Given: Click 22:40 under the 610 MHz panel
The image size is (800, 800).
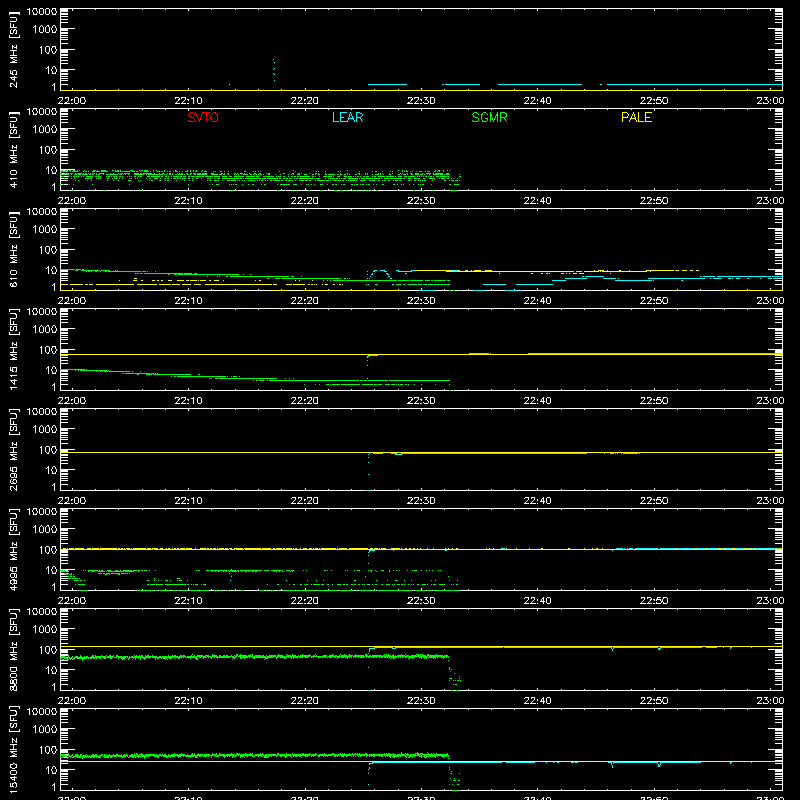Looking at the screenshot, I should click(537, 301).
